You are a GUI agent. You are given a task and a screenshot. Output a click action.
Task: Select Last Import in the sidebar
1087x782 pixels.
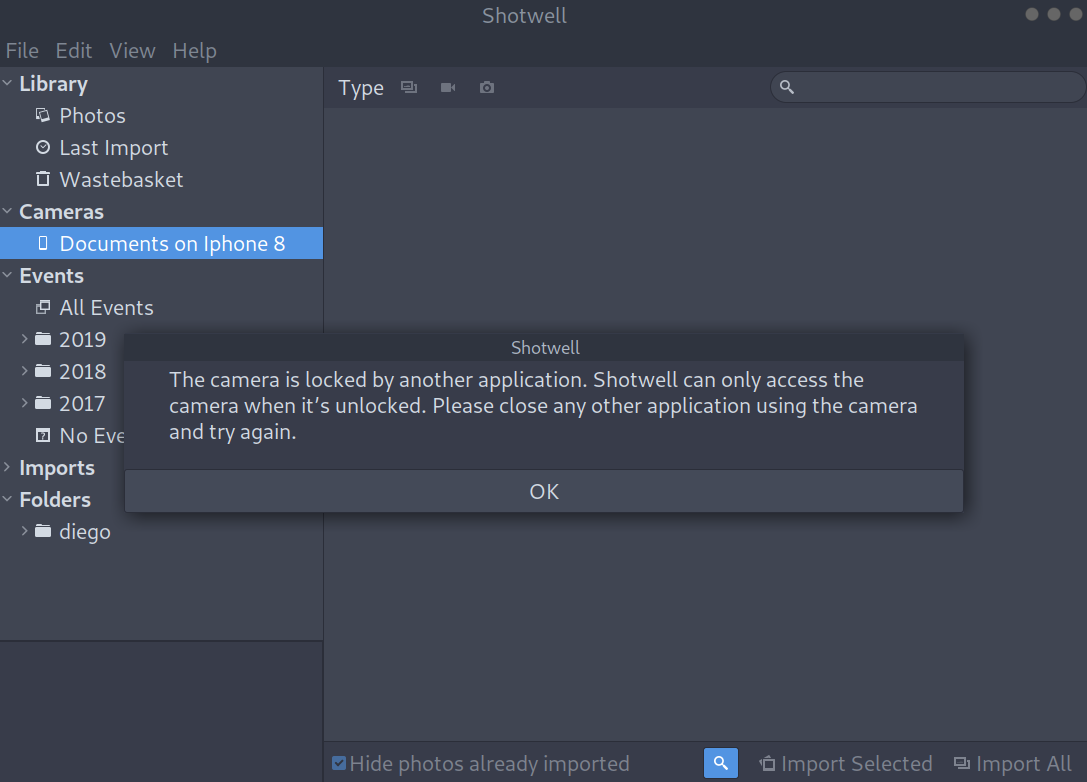coord(114,147)
